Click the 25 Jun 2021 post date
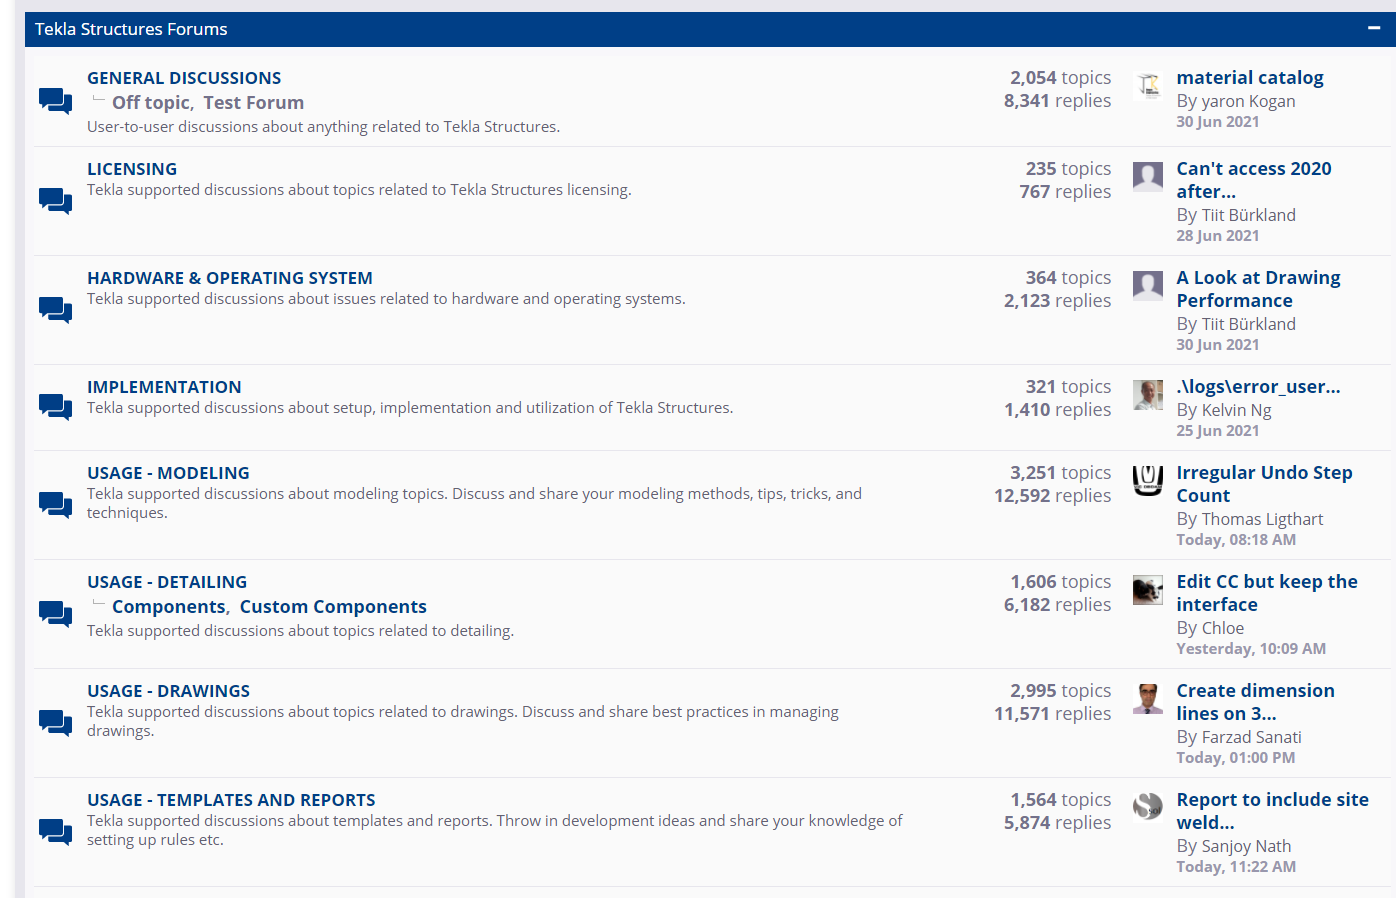The image size is (1396, 898). [x=1218, y=431]
